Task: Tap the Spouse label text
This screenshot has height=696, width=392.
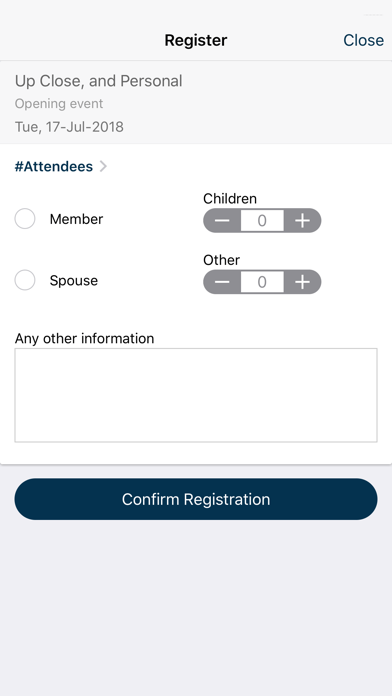Action: [x=74, y=280]
